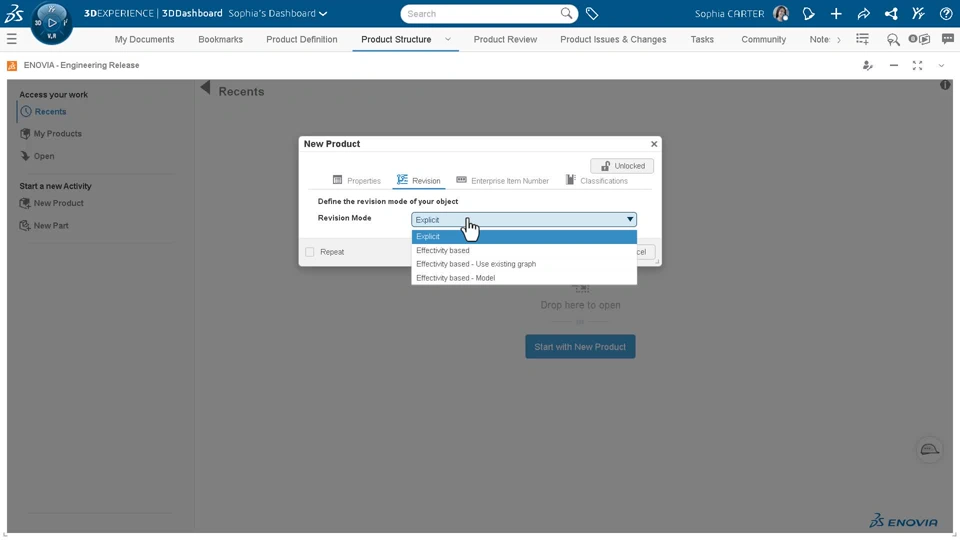Open Enterprise Item Number tab
Image resolution: width=960 pixels, height=540 pixels.
pyautogui.click(x=502, y=181)
